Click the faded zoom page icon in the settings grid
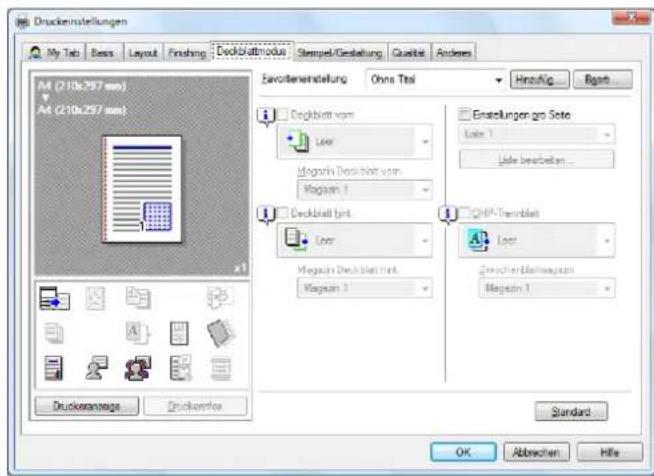Screen dimensions: 654x476 (x=95, y=298)
